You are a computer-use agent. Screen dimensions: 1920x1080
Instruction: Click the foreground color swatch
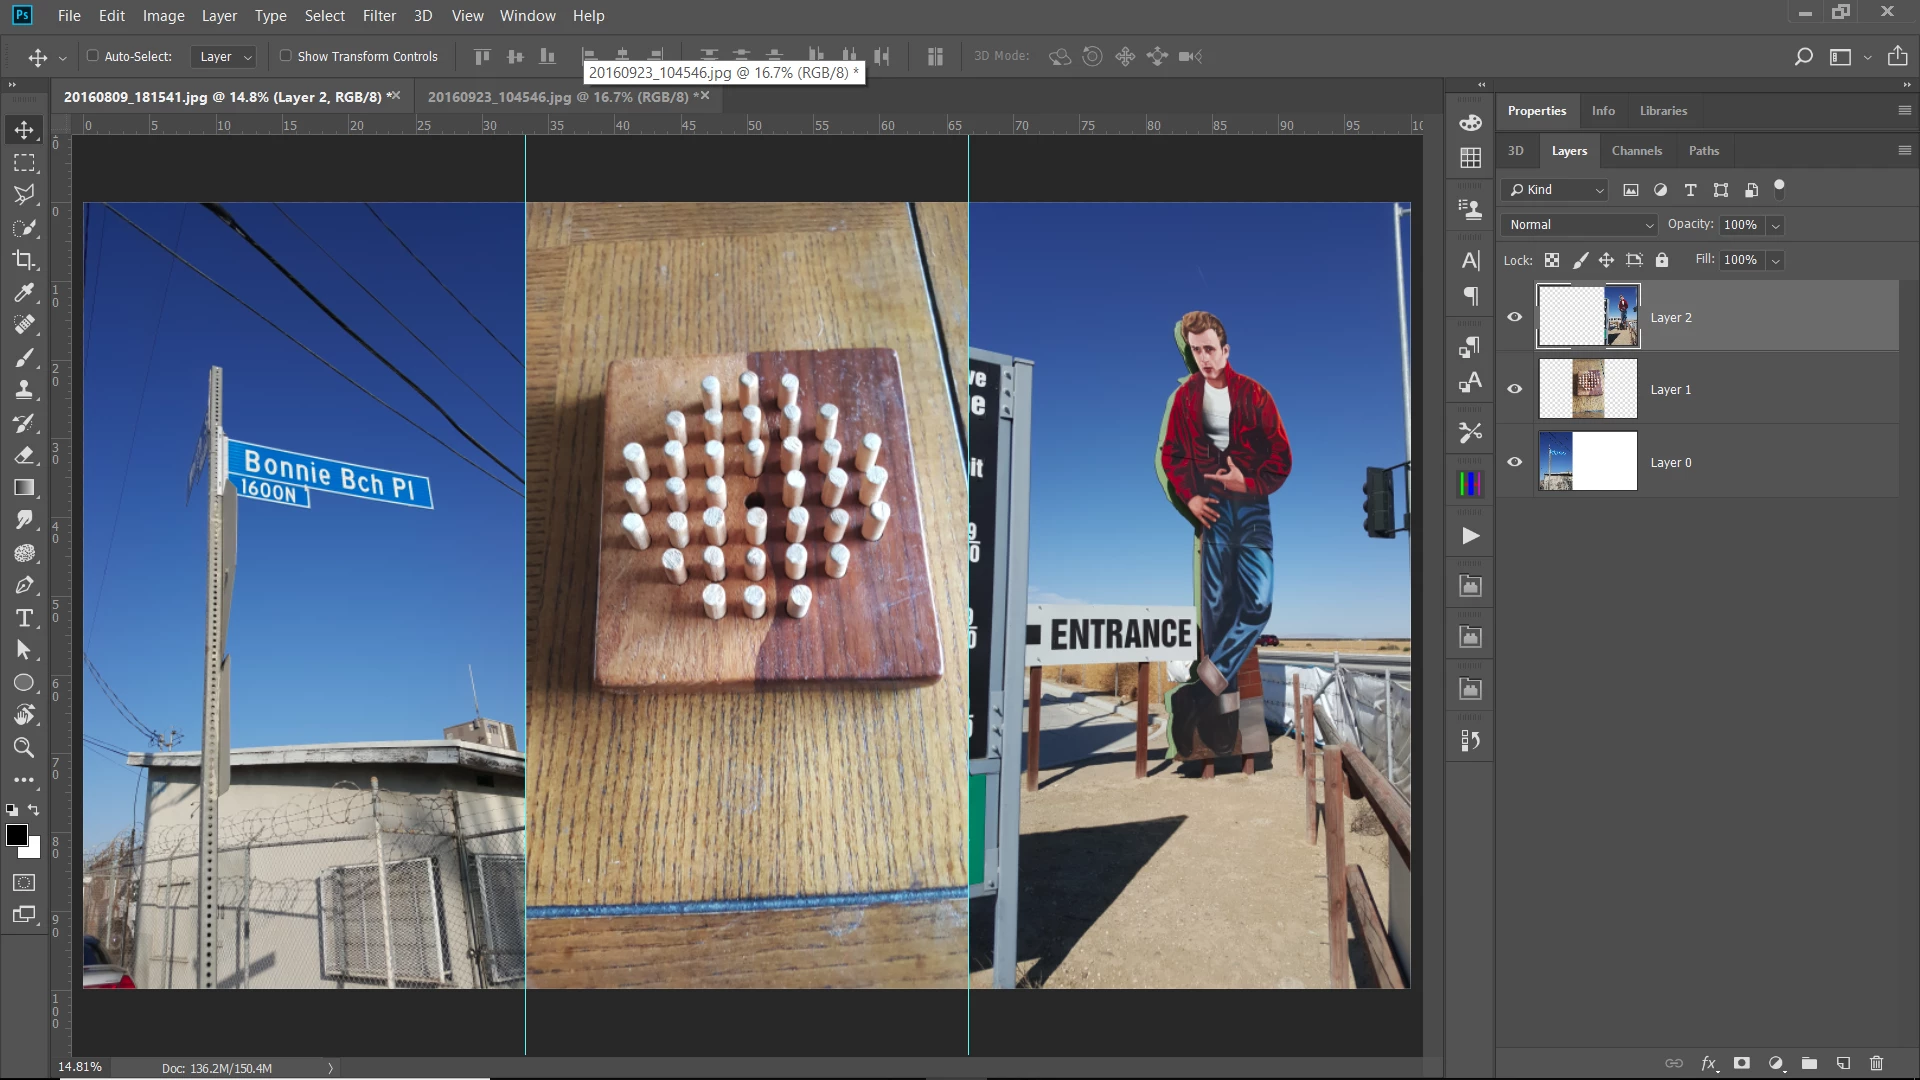coord(16,836)
